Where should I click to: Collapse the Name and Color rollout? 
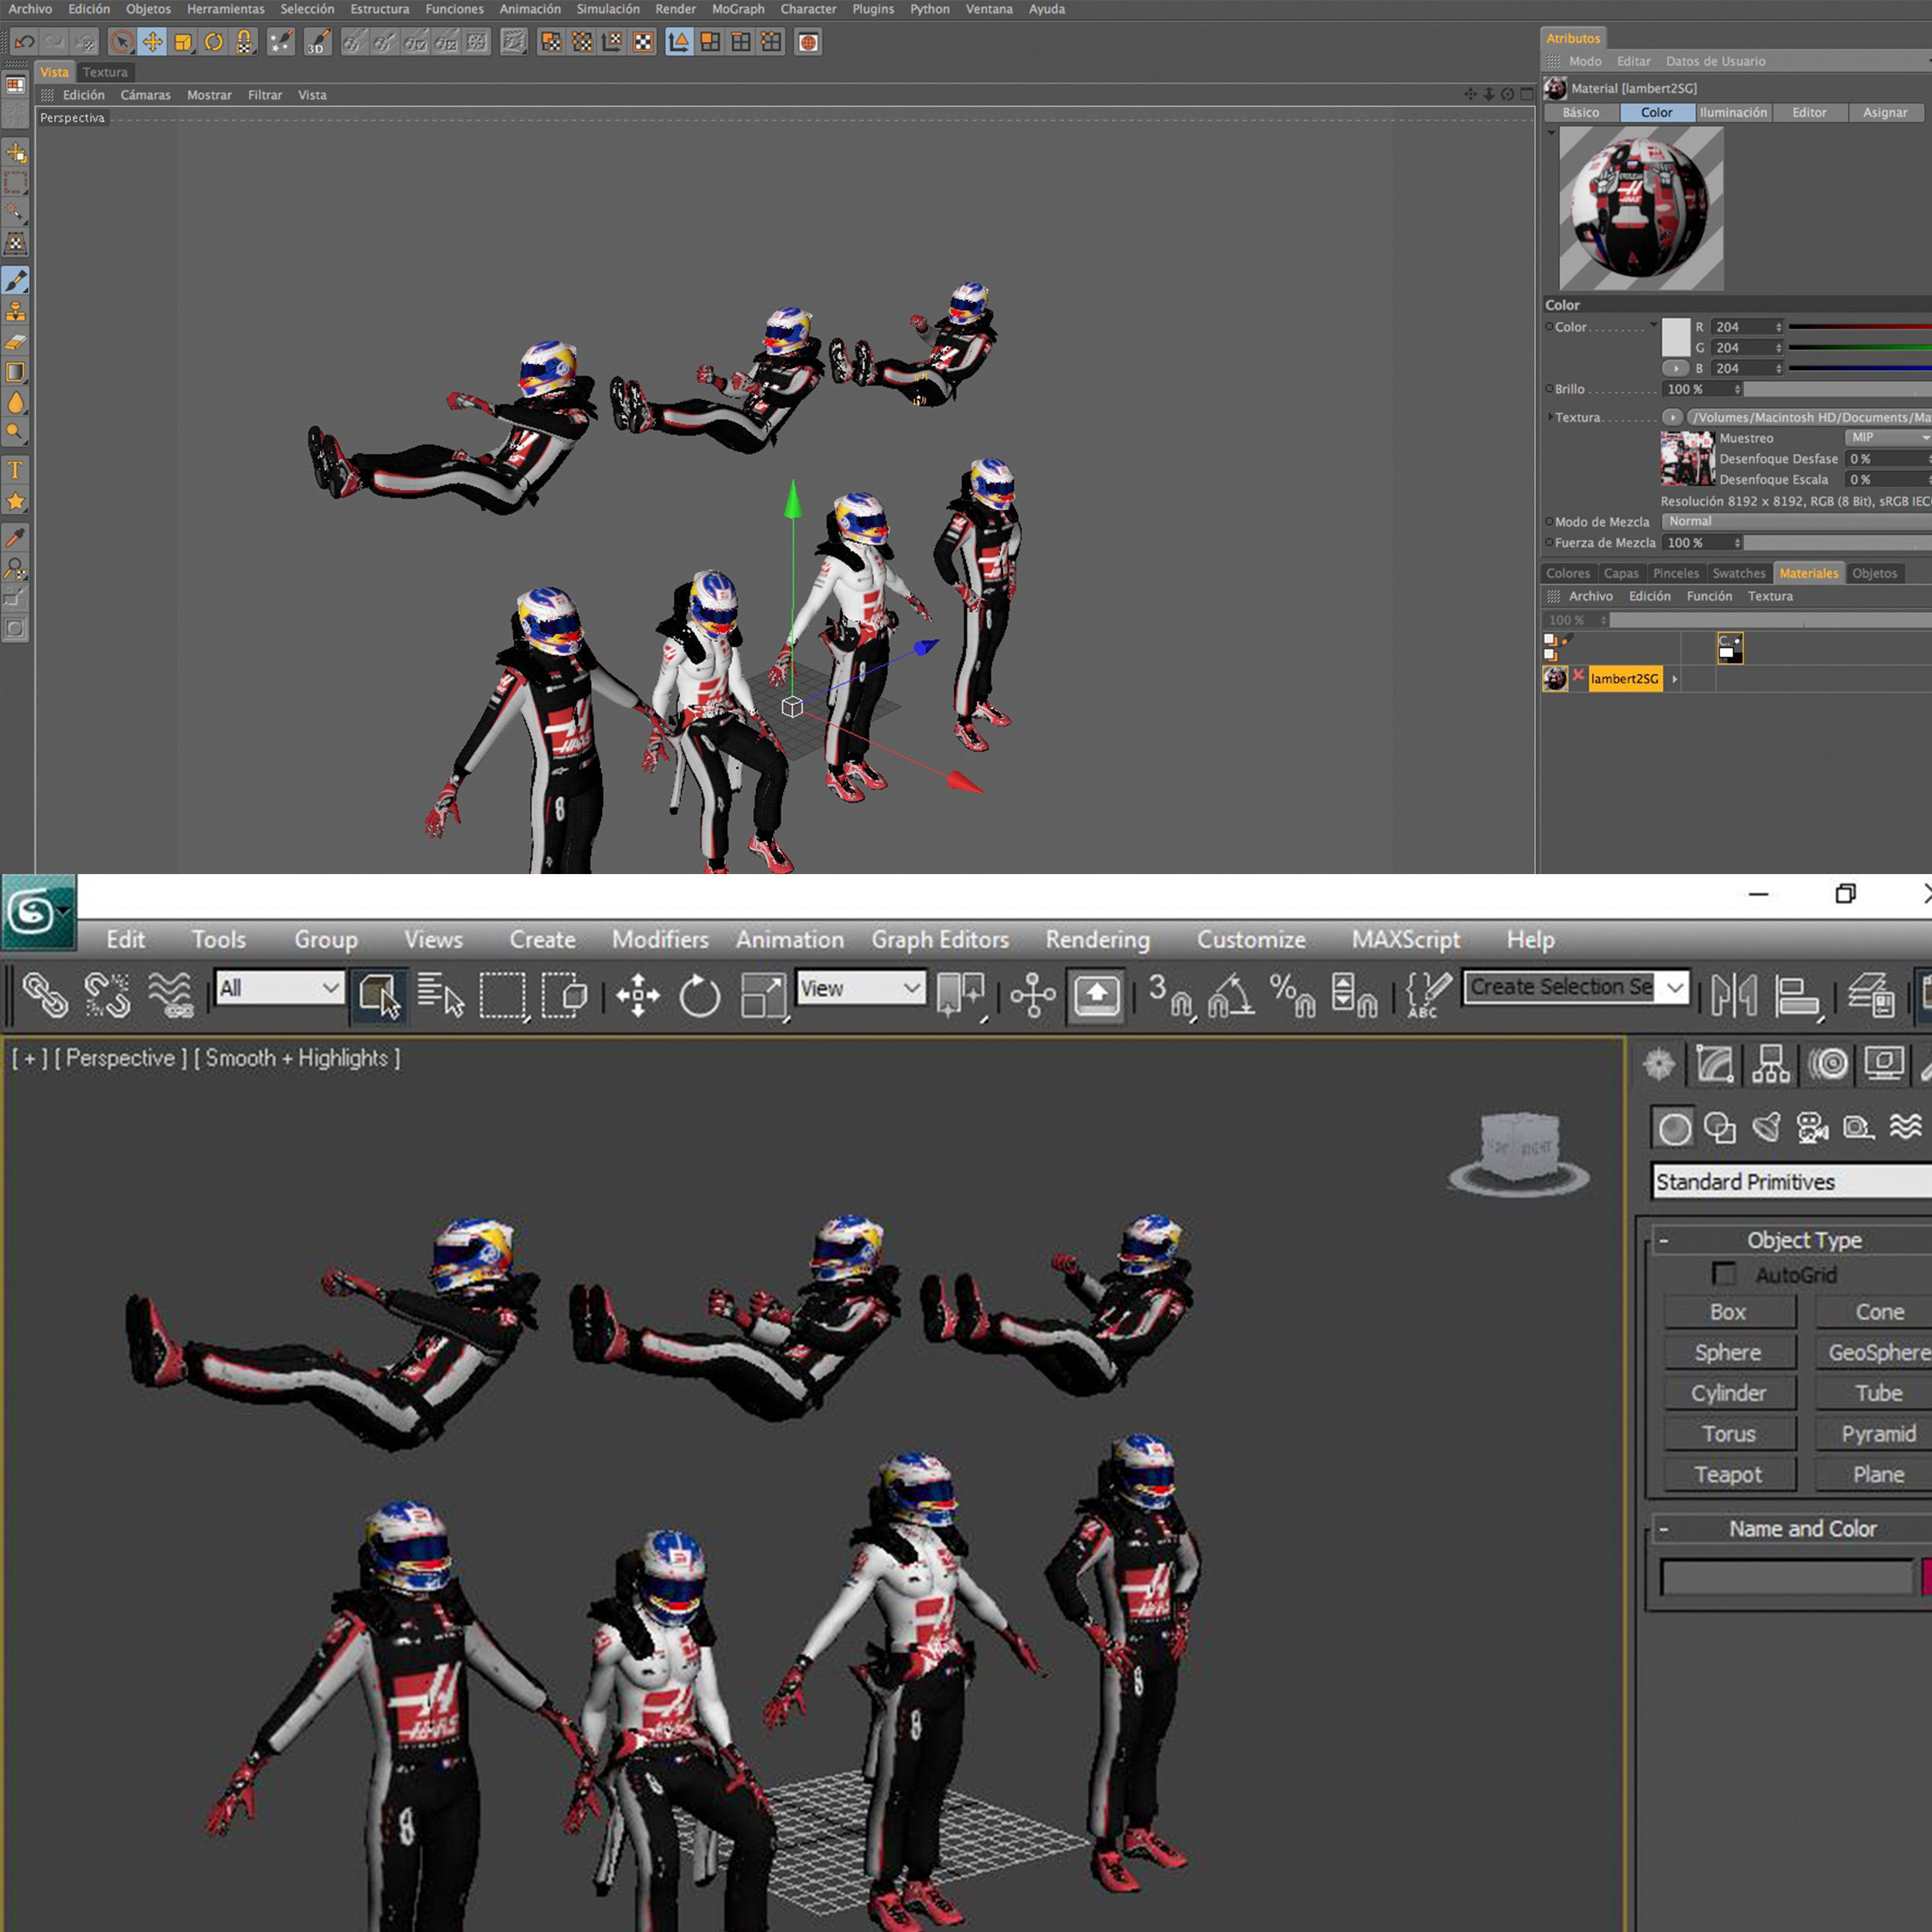pyautogui.click(x=1664, y=1529)
